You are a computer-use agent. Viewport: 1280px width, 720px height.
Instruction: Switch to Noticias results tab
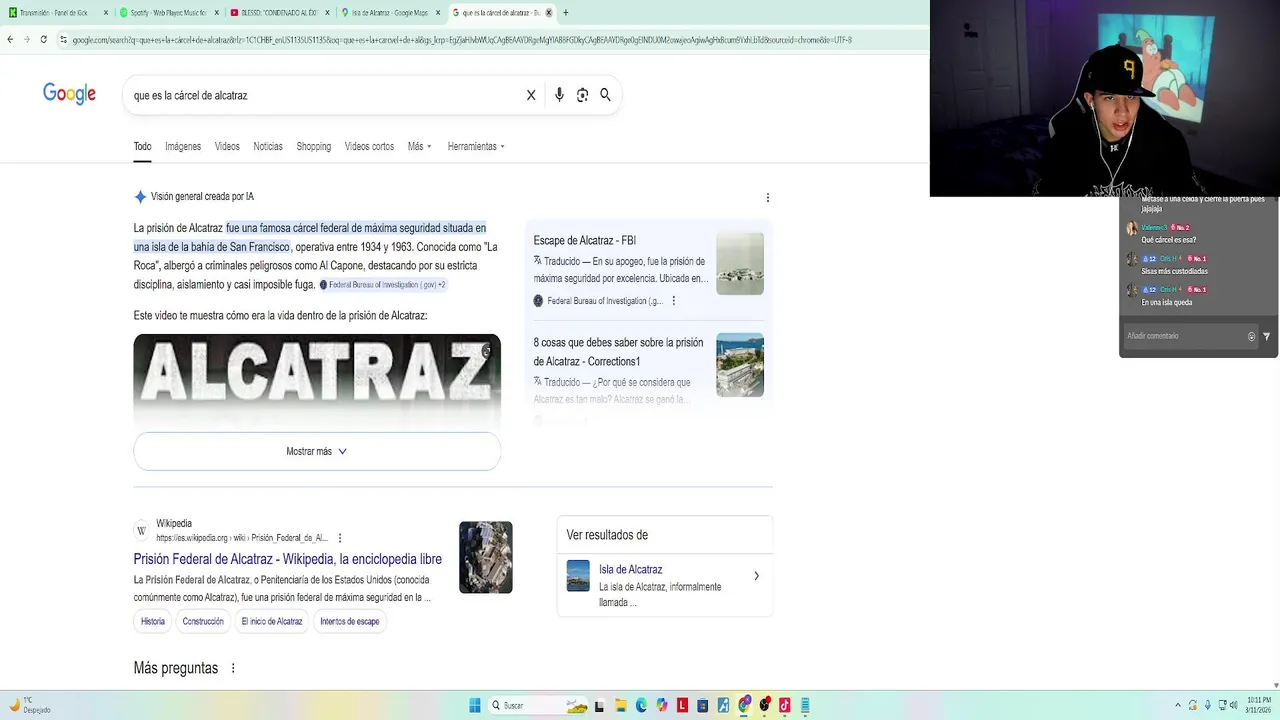click(x=268, y=147)
